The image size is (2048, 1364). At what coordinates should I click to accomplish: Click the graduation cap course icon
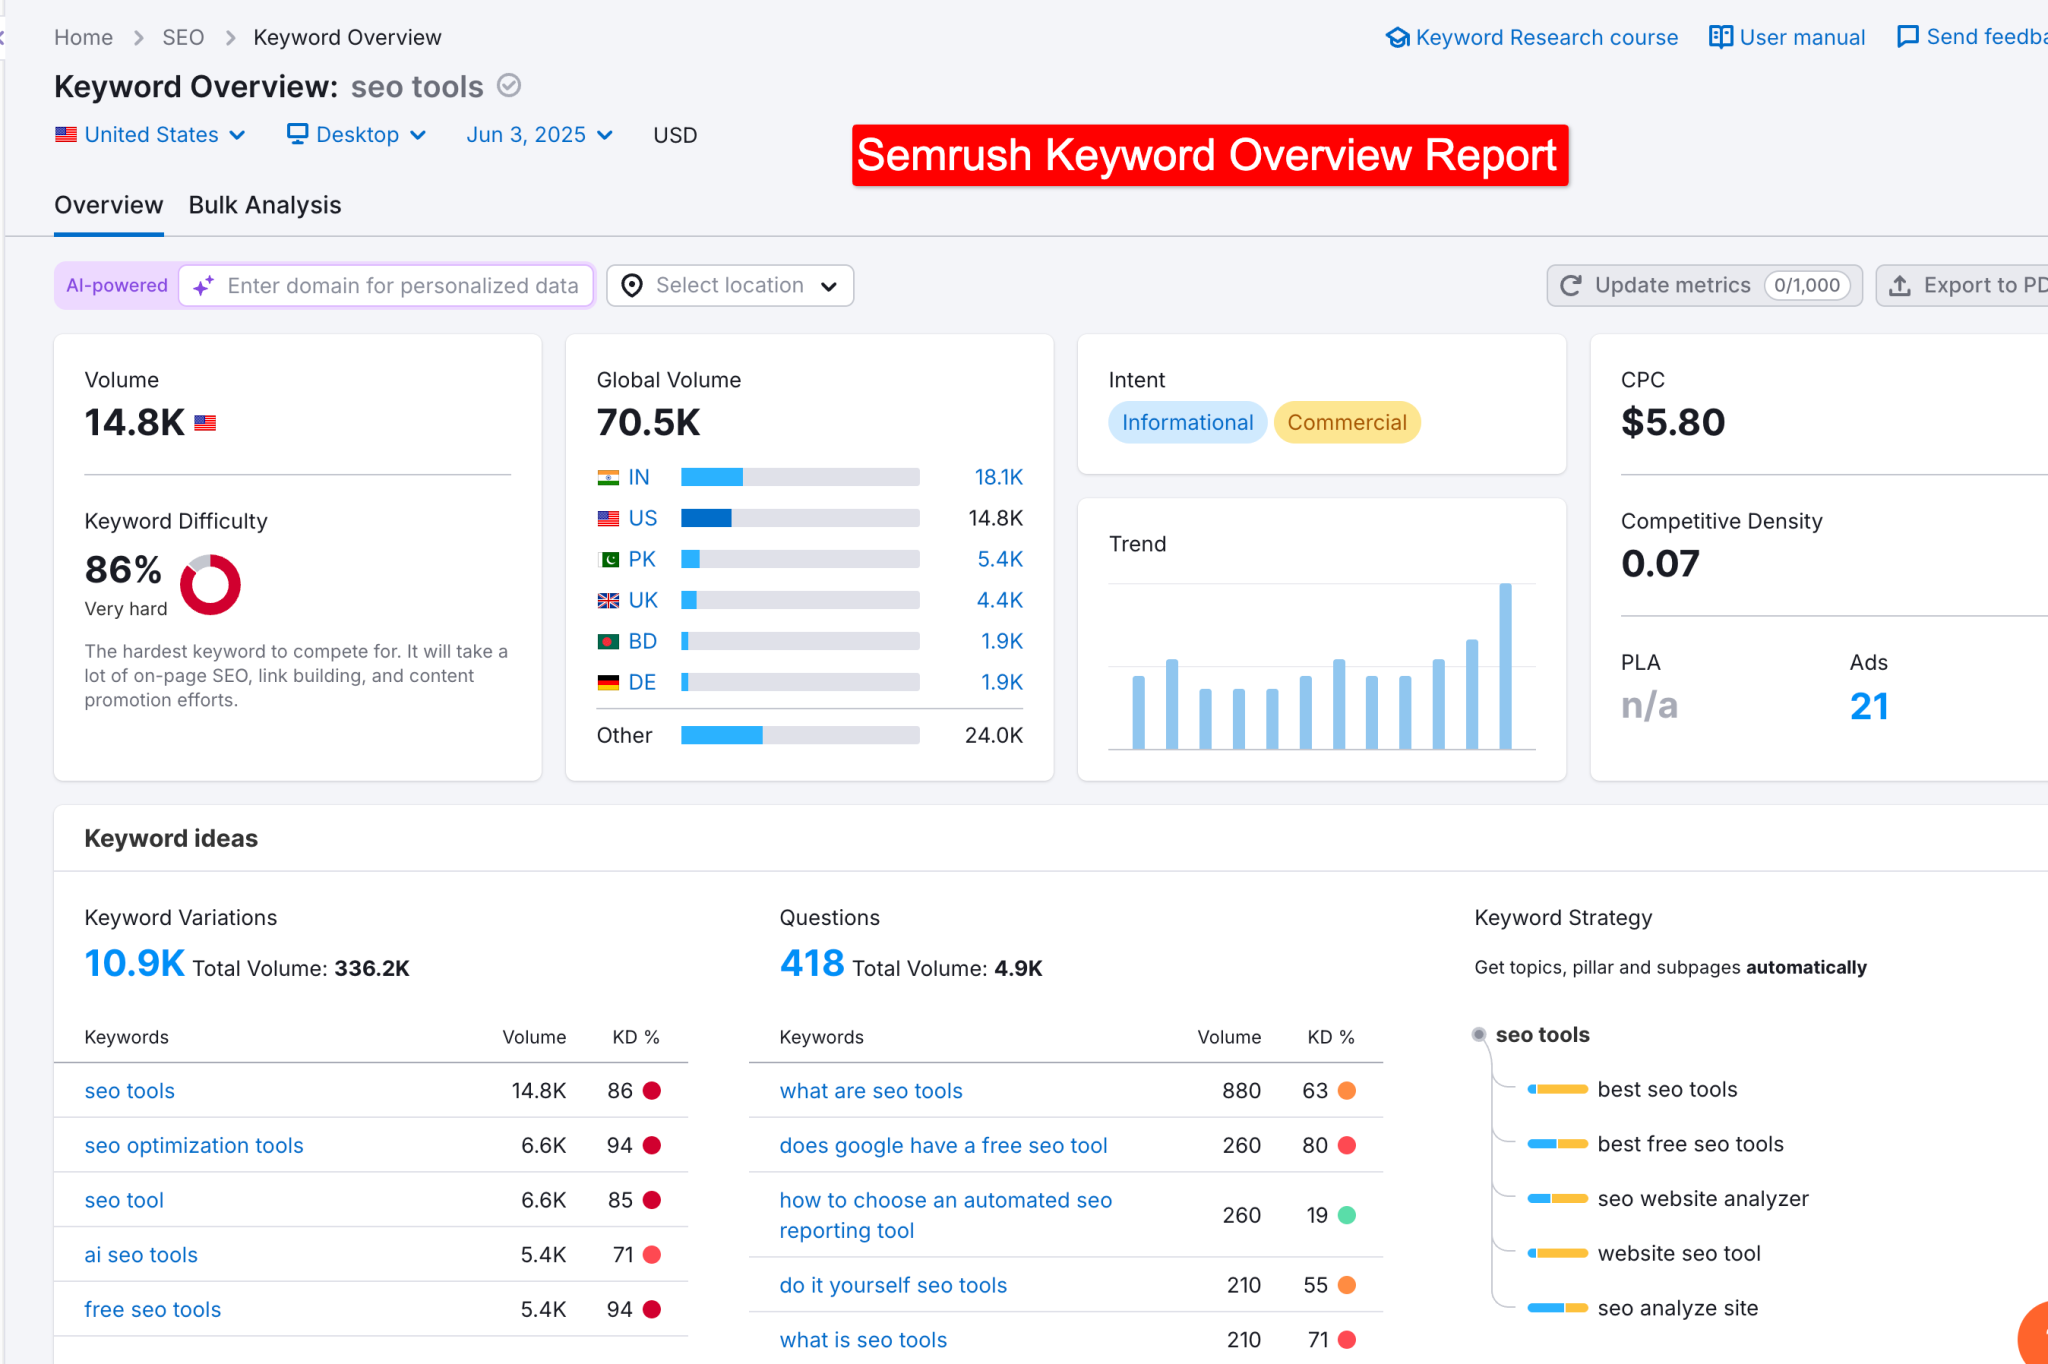pyautogui.click(x=1397, y=37)
